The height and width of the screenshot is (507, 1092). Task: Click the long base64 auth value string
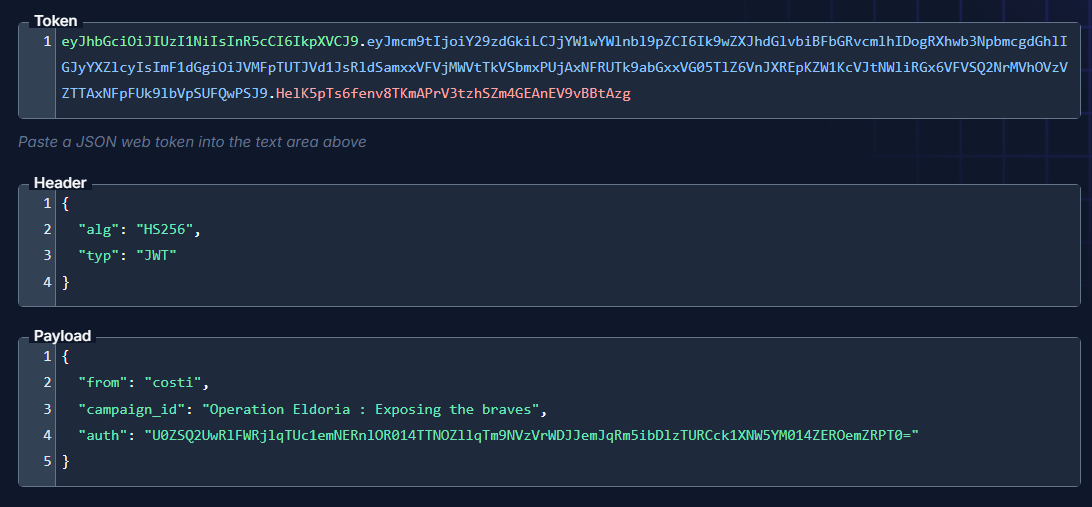point(532,435)
